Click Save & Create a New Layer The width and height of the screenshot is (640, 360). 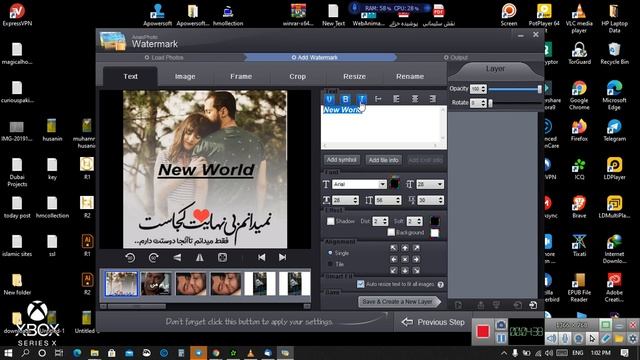tap(399, 302)
